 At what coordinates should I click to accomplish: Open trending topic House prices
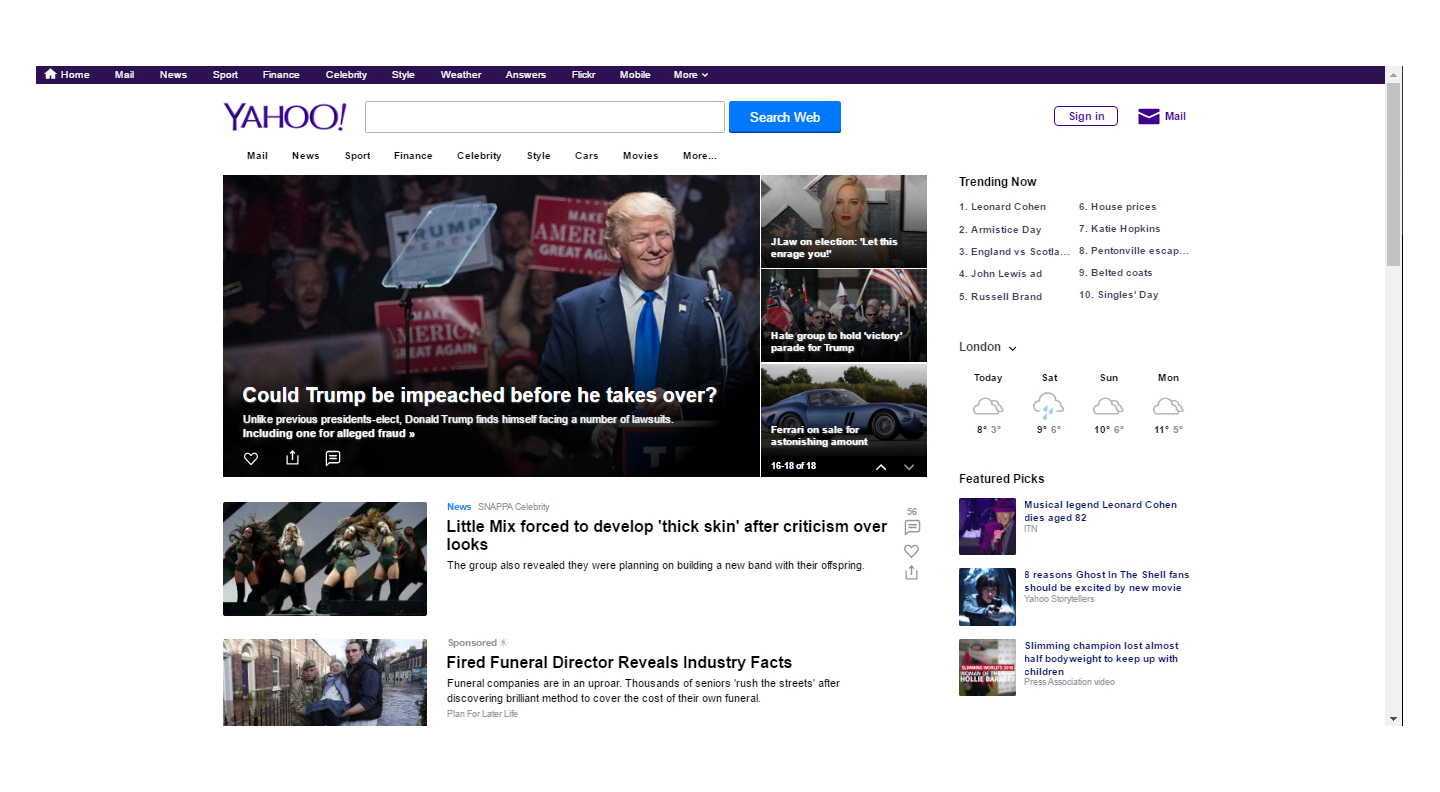[x=1123, y=207]
